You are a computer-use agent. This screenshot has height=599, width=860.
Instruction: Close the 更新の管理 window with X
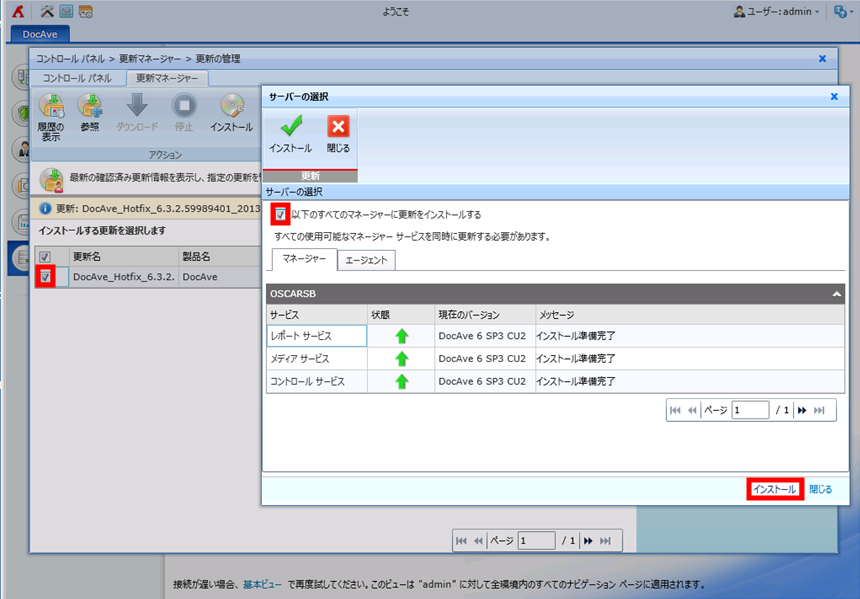click(822, 59)
